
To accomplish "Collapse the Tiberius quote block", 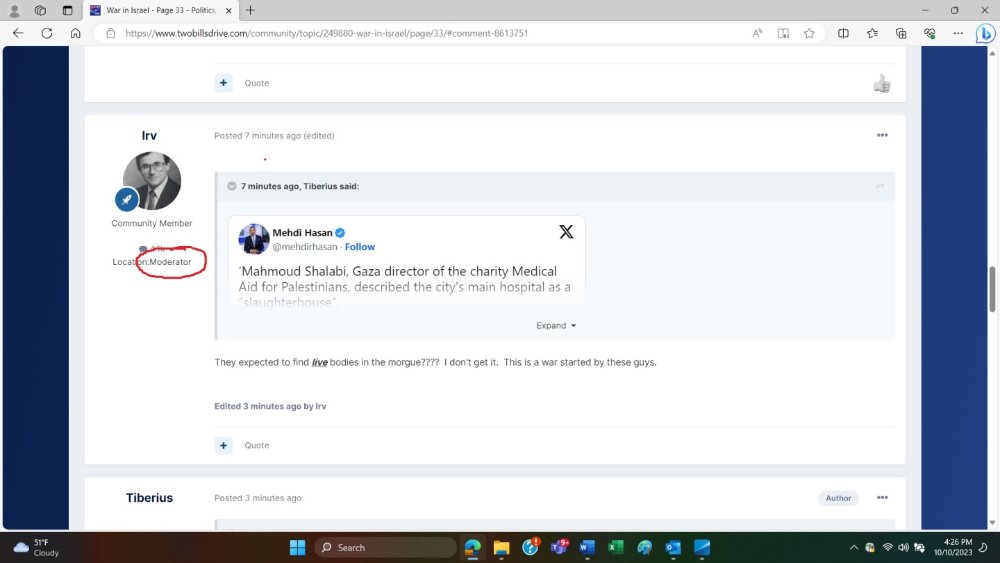I will pos(232,186).
